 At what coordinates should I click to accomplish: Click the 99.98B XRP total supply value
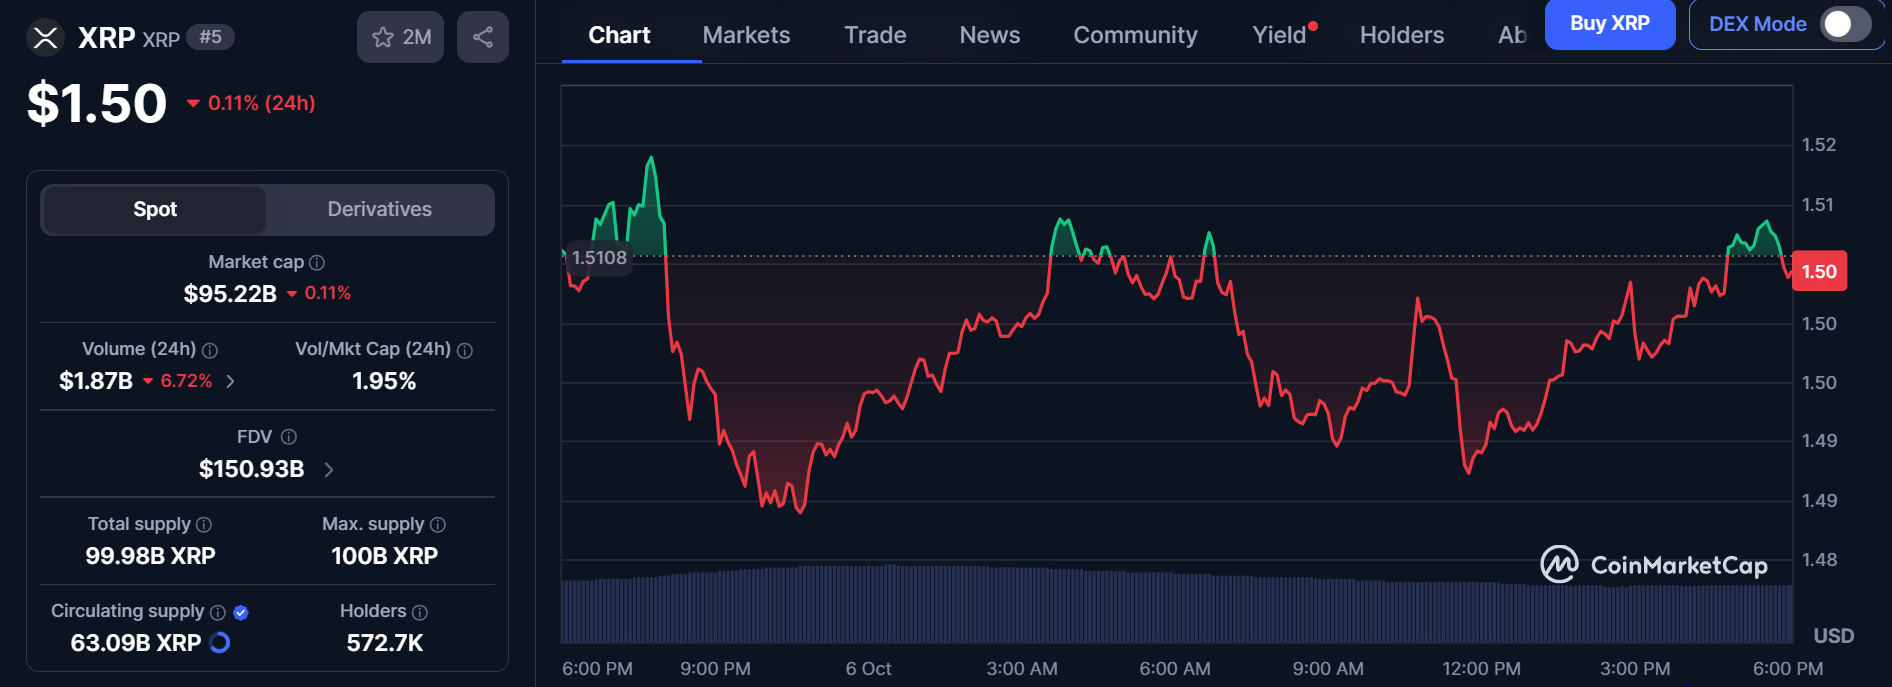150,556
